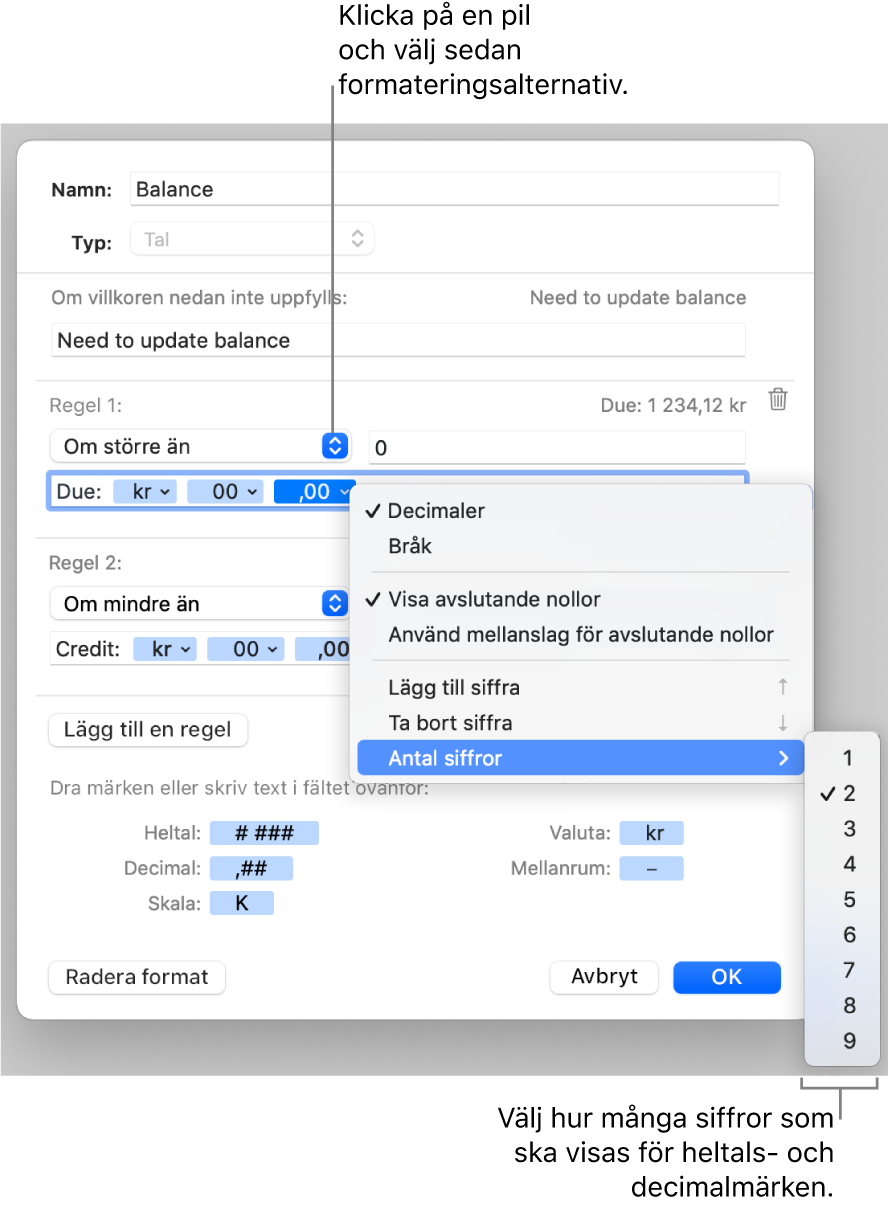The image size is (888, 1213).
Task: Toggle "Visa avslutande nollor" option
Action: click(494, 599)
